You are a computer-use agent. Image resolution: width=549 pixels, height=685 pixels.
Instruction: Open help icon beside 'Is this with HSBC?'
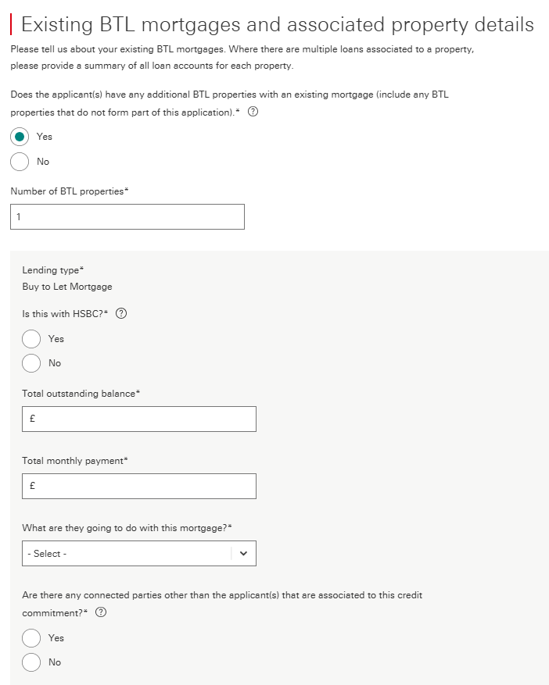(x=121, y=314)
